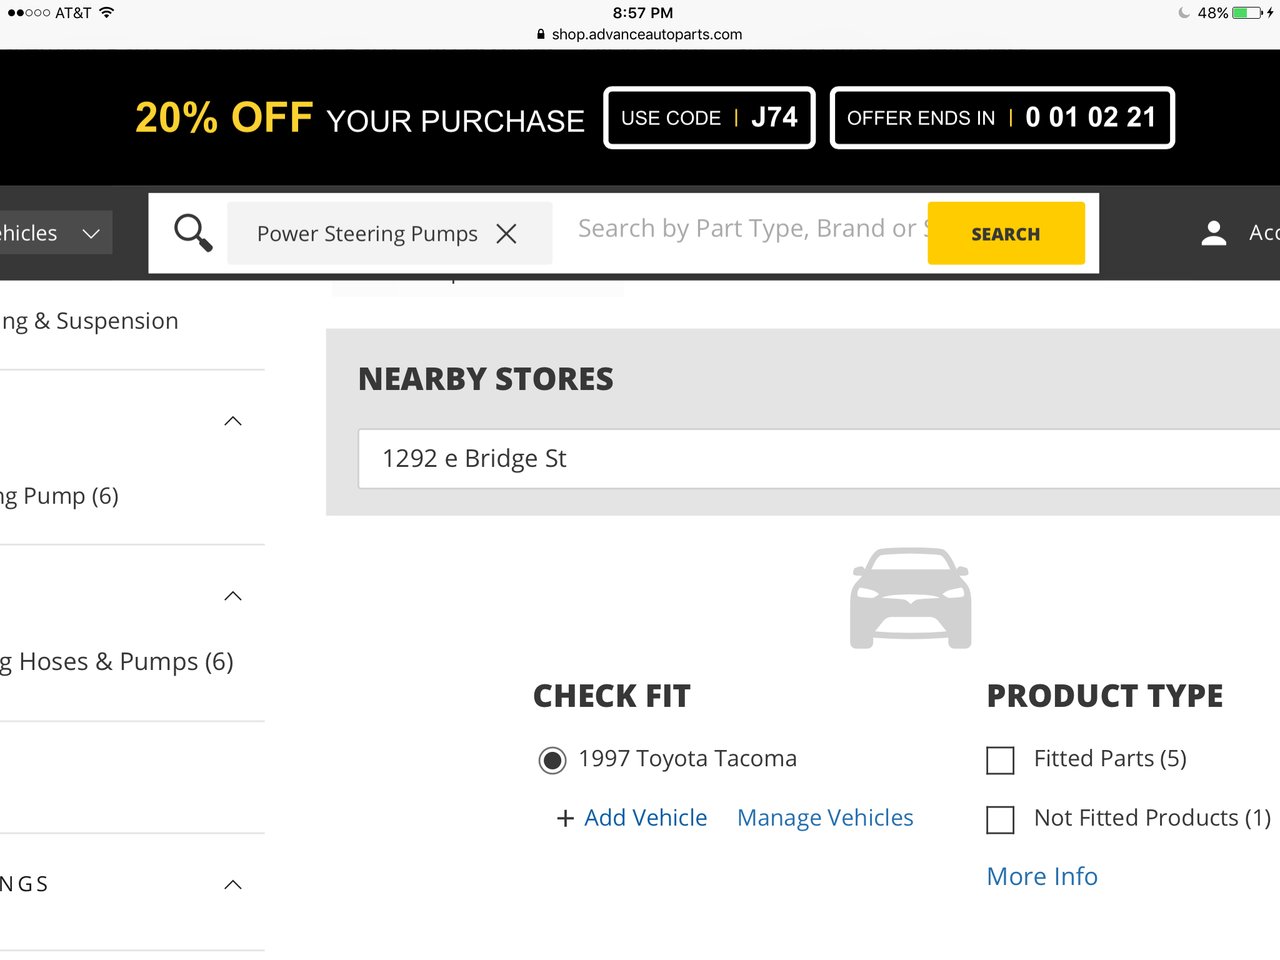This screenshot has height=960, width=1280.
Task: Remove the Power Steering Pumps filter chip
Action: [507, 234]
